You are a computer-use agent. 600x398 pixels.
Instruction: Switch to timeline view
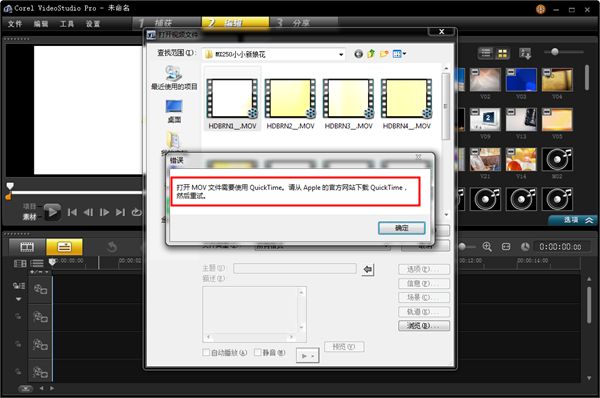click(x=64, y=247)
